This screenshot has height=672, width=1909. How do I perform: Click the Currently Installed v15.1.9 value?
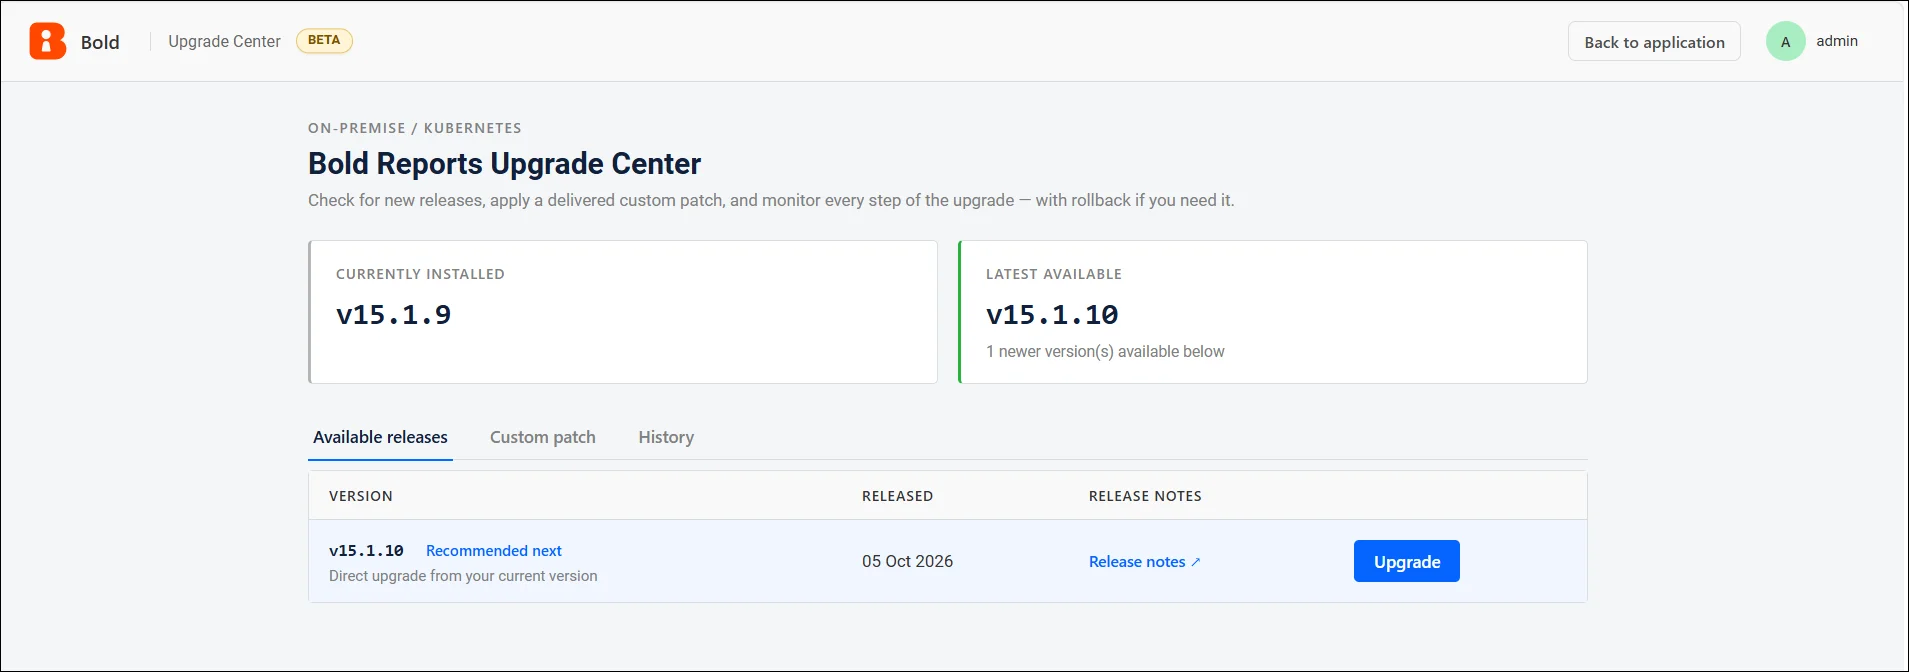393,315
